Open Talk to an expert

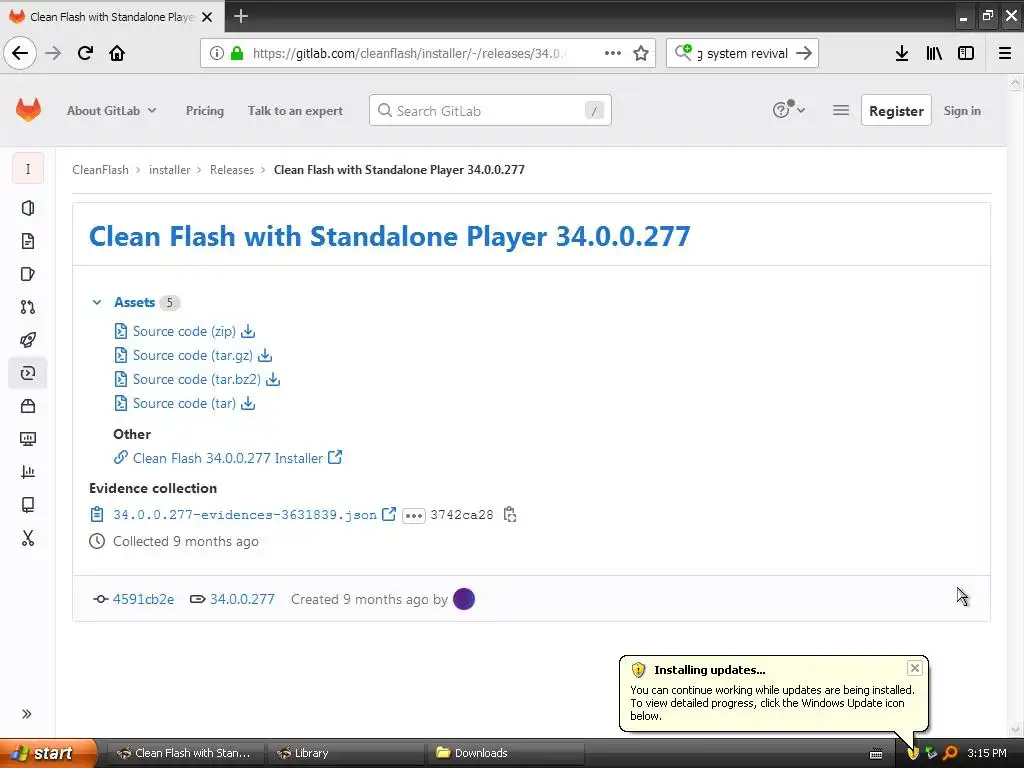295,111
